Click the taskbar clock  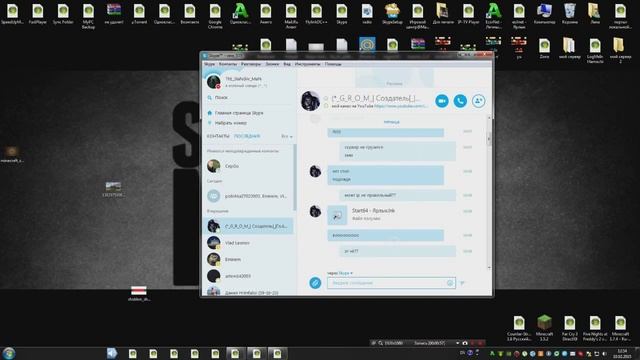622,353
